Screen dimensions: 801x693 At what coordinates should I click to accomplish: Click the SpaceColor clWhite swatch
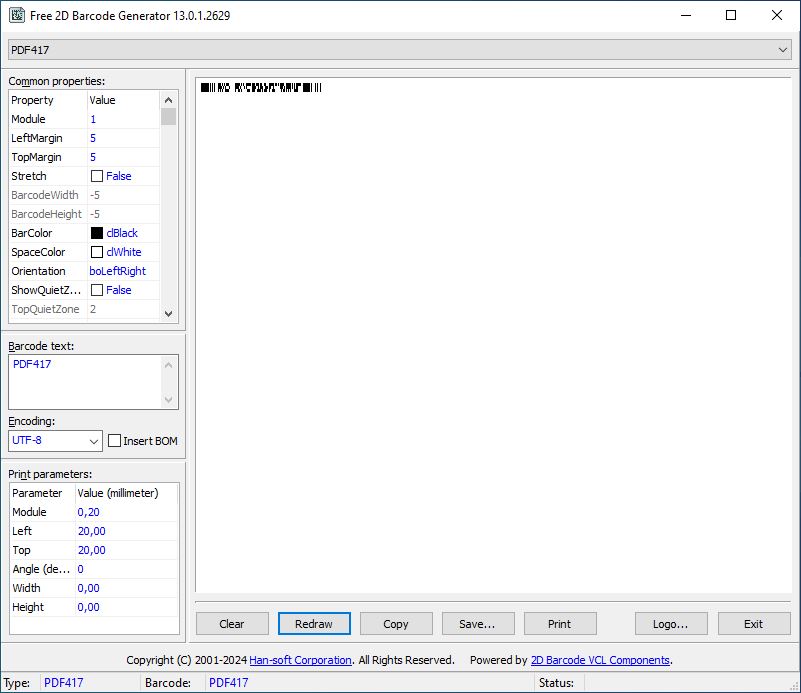click(97, 252)
